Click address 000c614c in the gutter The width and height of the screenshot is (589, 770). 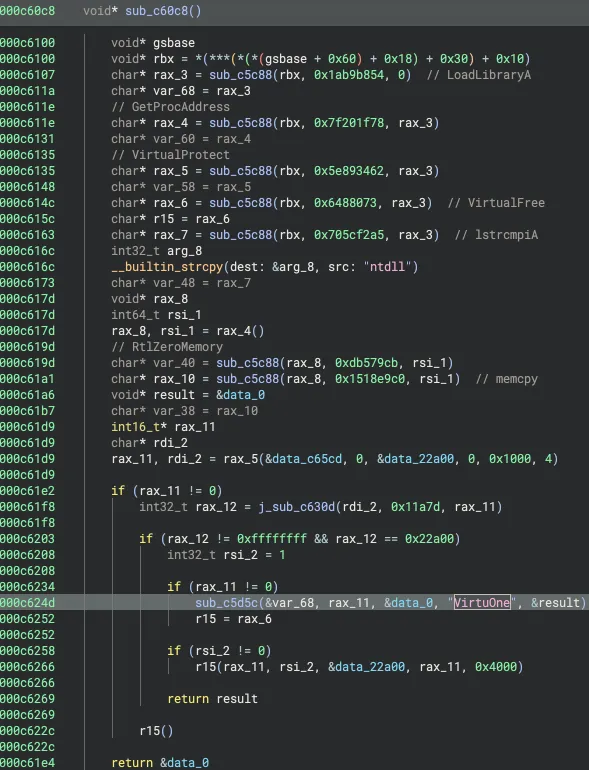(x=28, y=203)
